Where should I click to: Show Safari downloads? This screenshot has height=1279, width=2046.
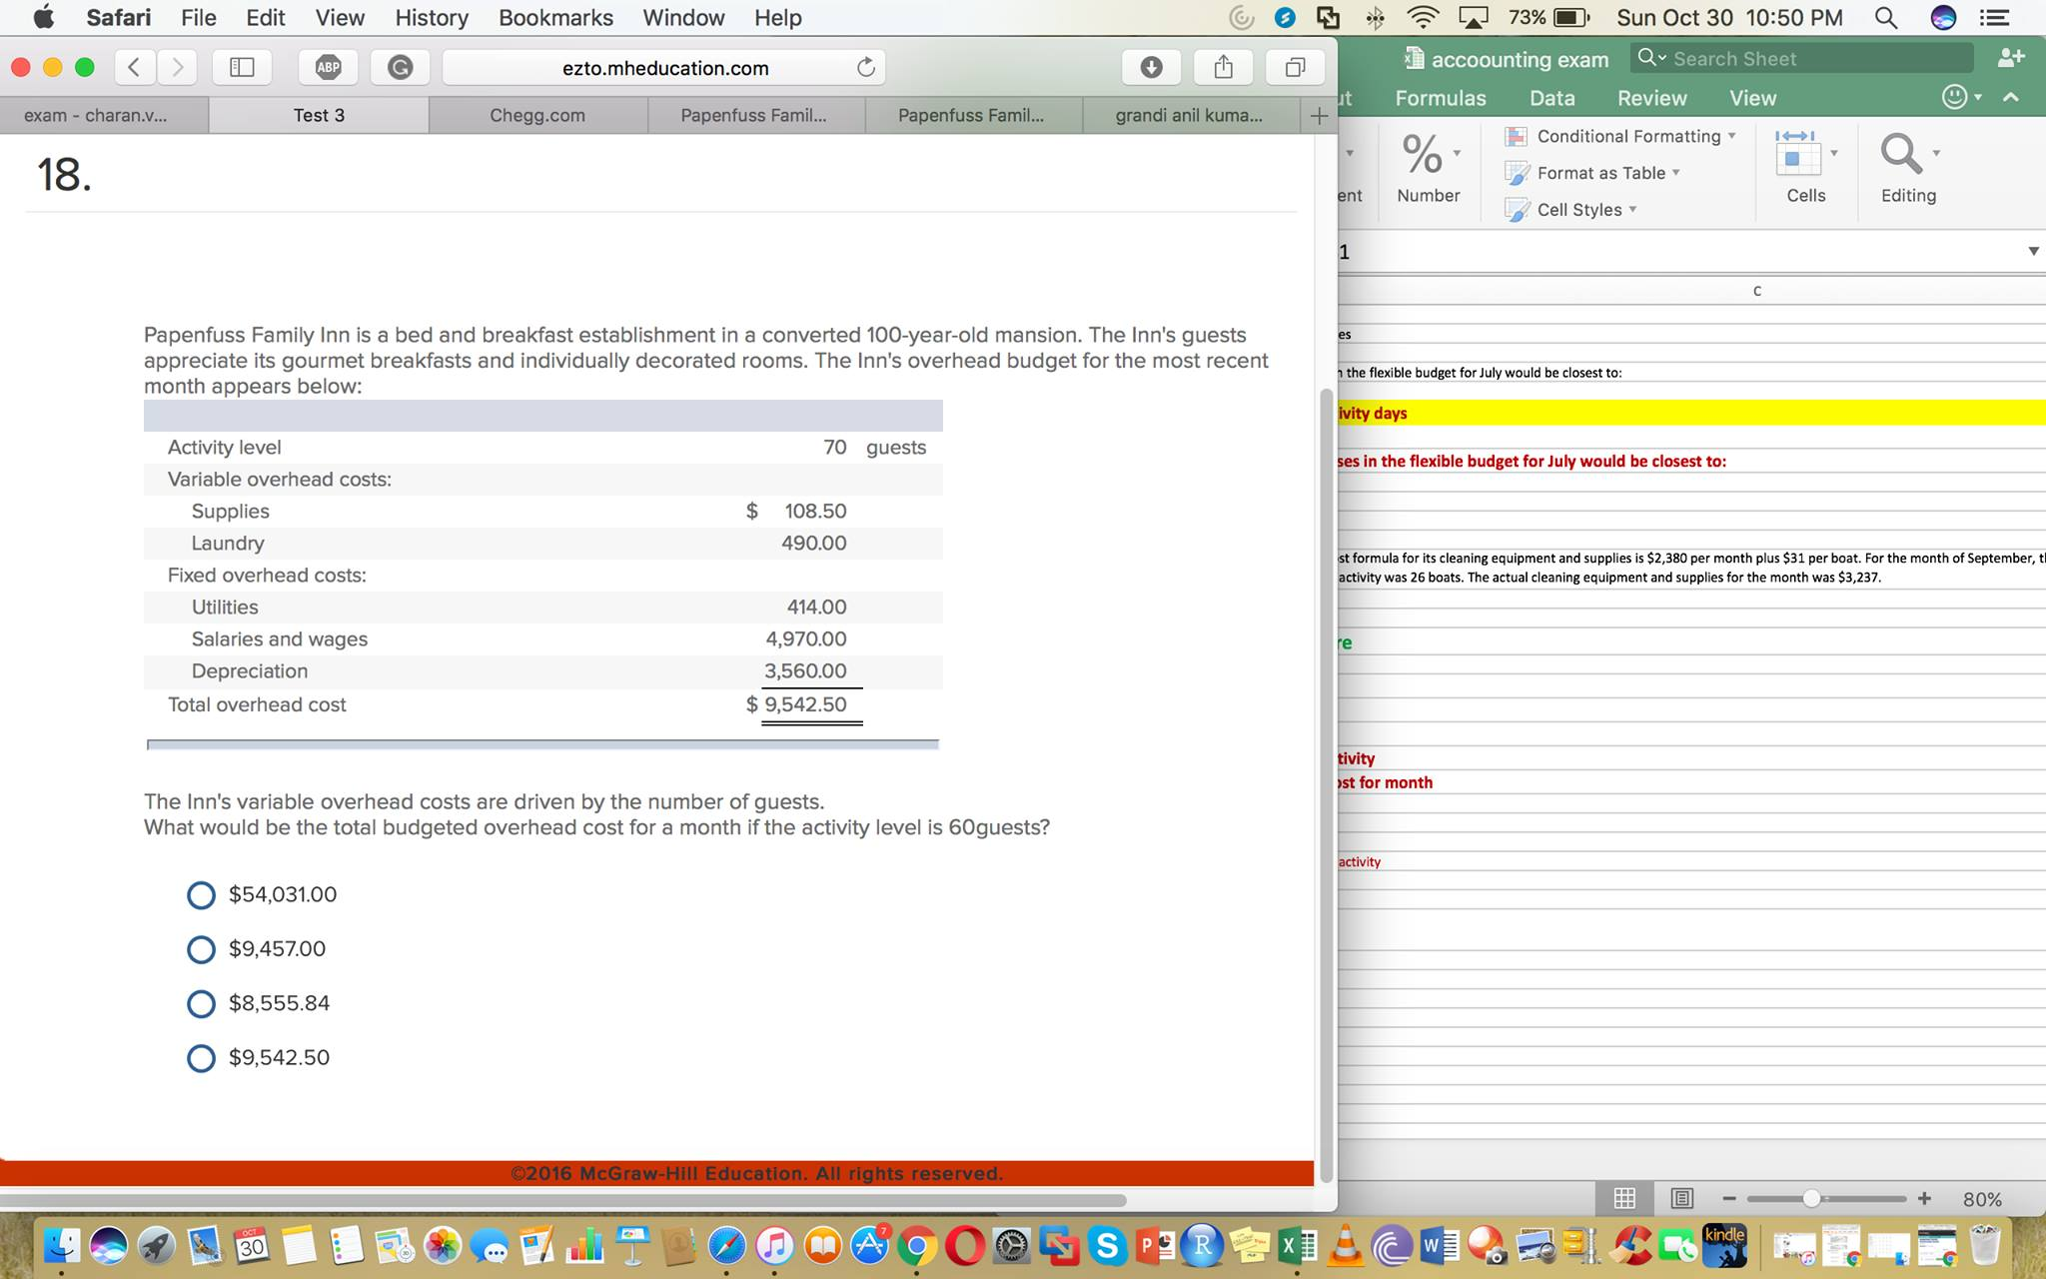click(1151, 67)
